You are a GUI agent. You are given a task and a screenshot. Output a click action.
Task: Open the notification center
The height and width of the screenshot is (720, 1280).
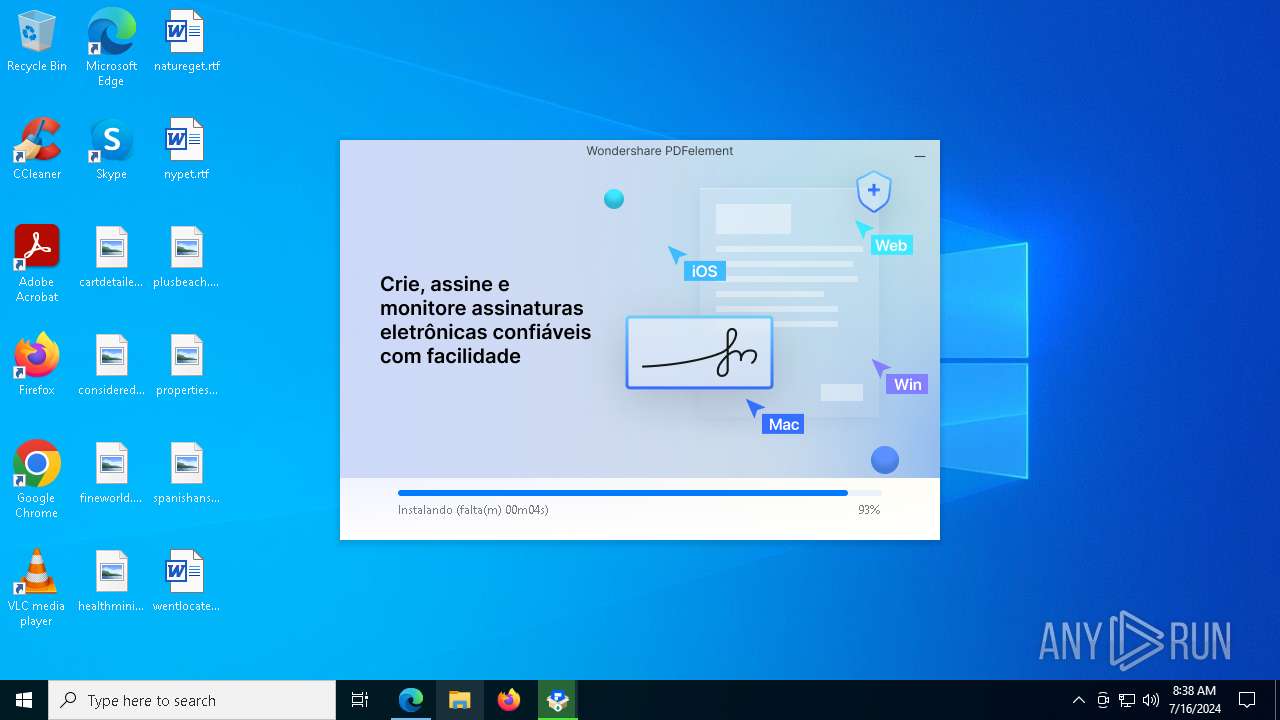[x=1247, y=700]
